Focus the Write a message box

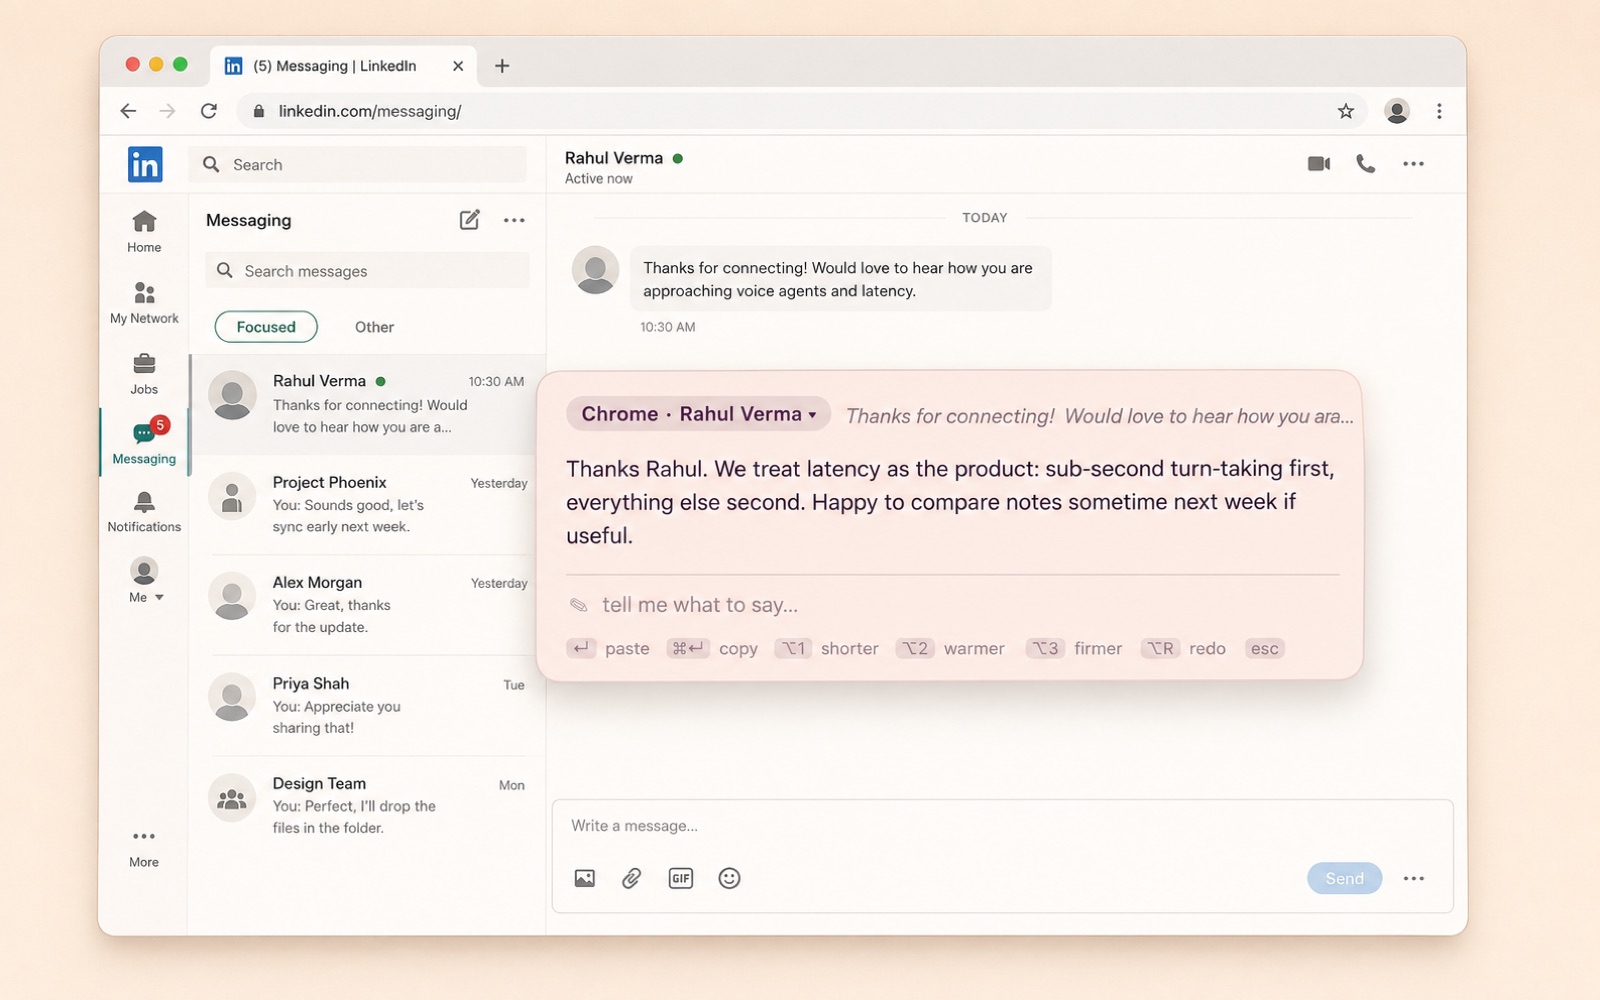pos(1002,826)
